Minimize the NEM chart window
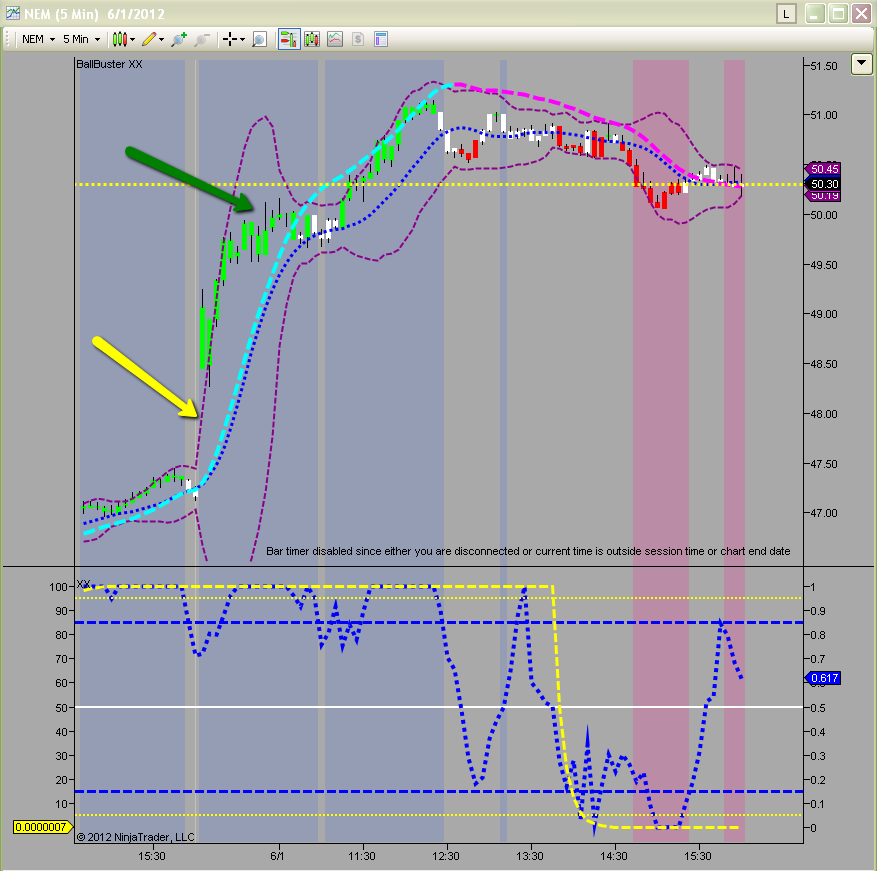 (815, 14)
